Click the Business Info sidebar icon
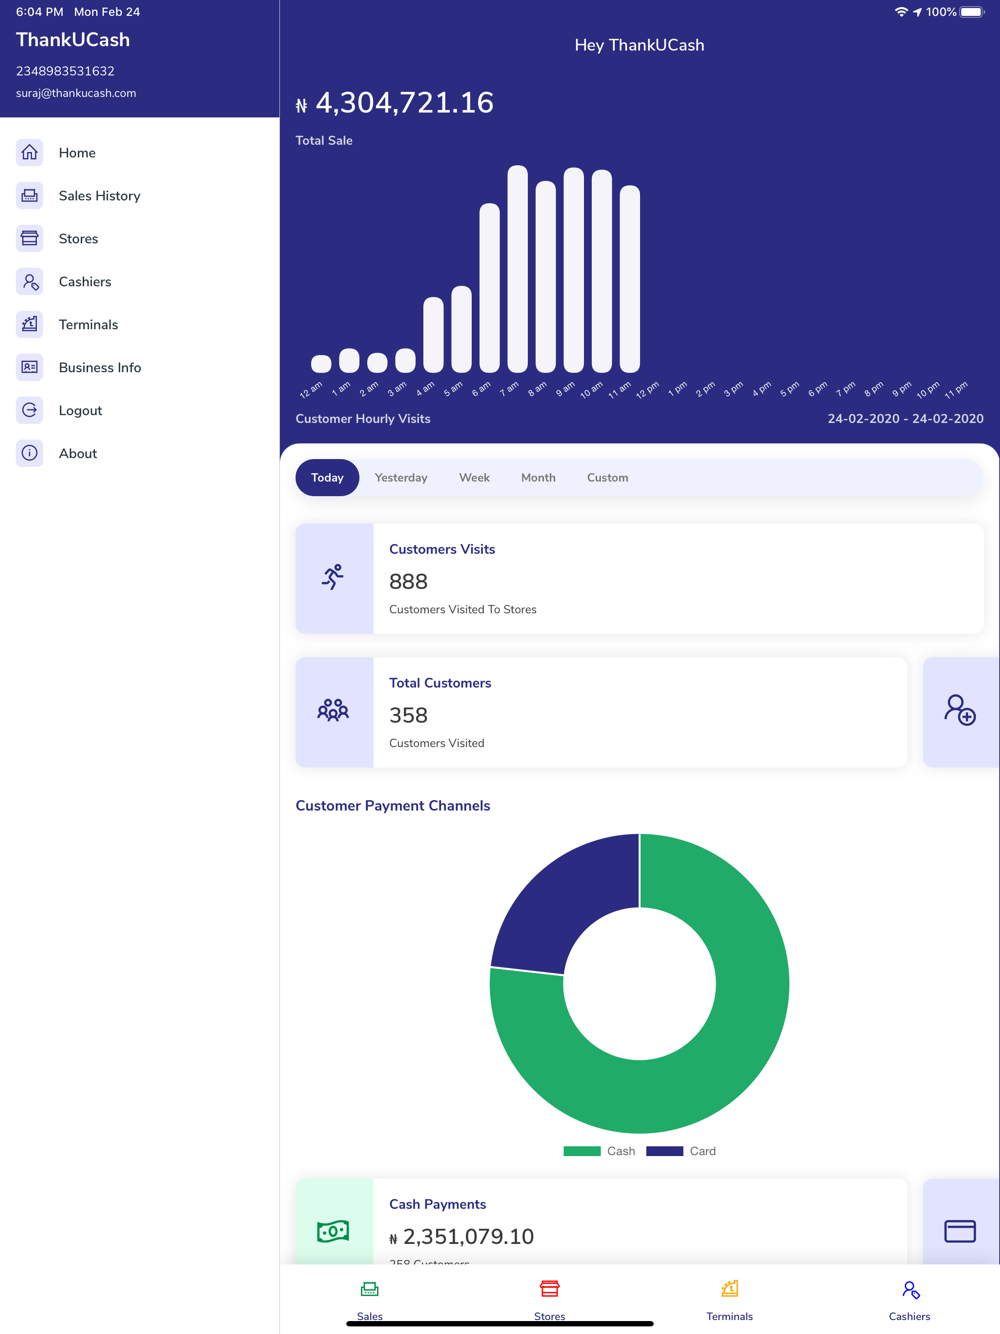 [x=30, y=368]
